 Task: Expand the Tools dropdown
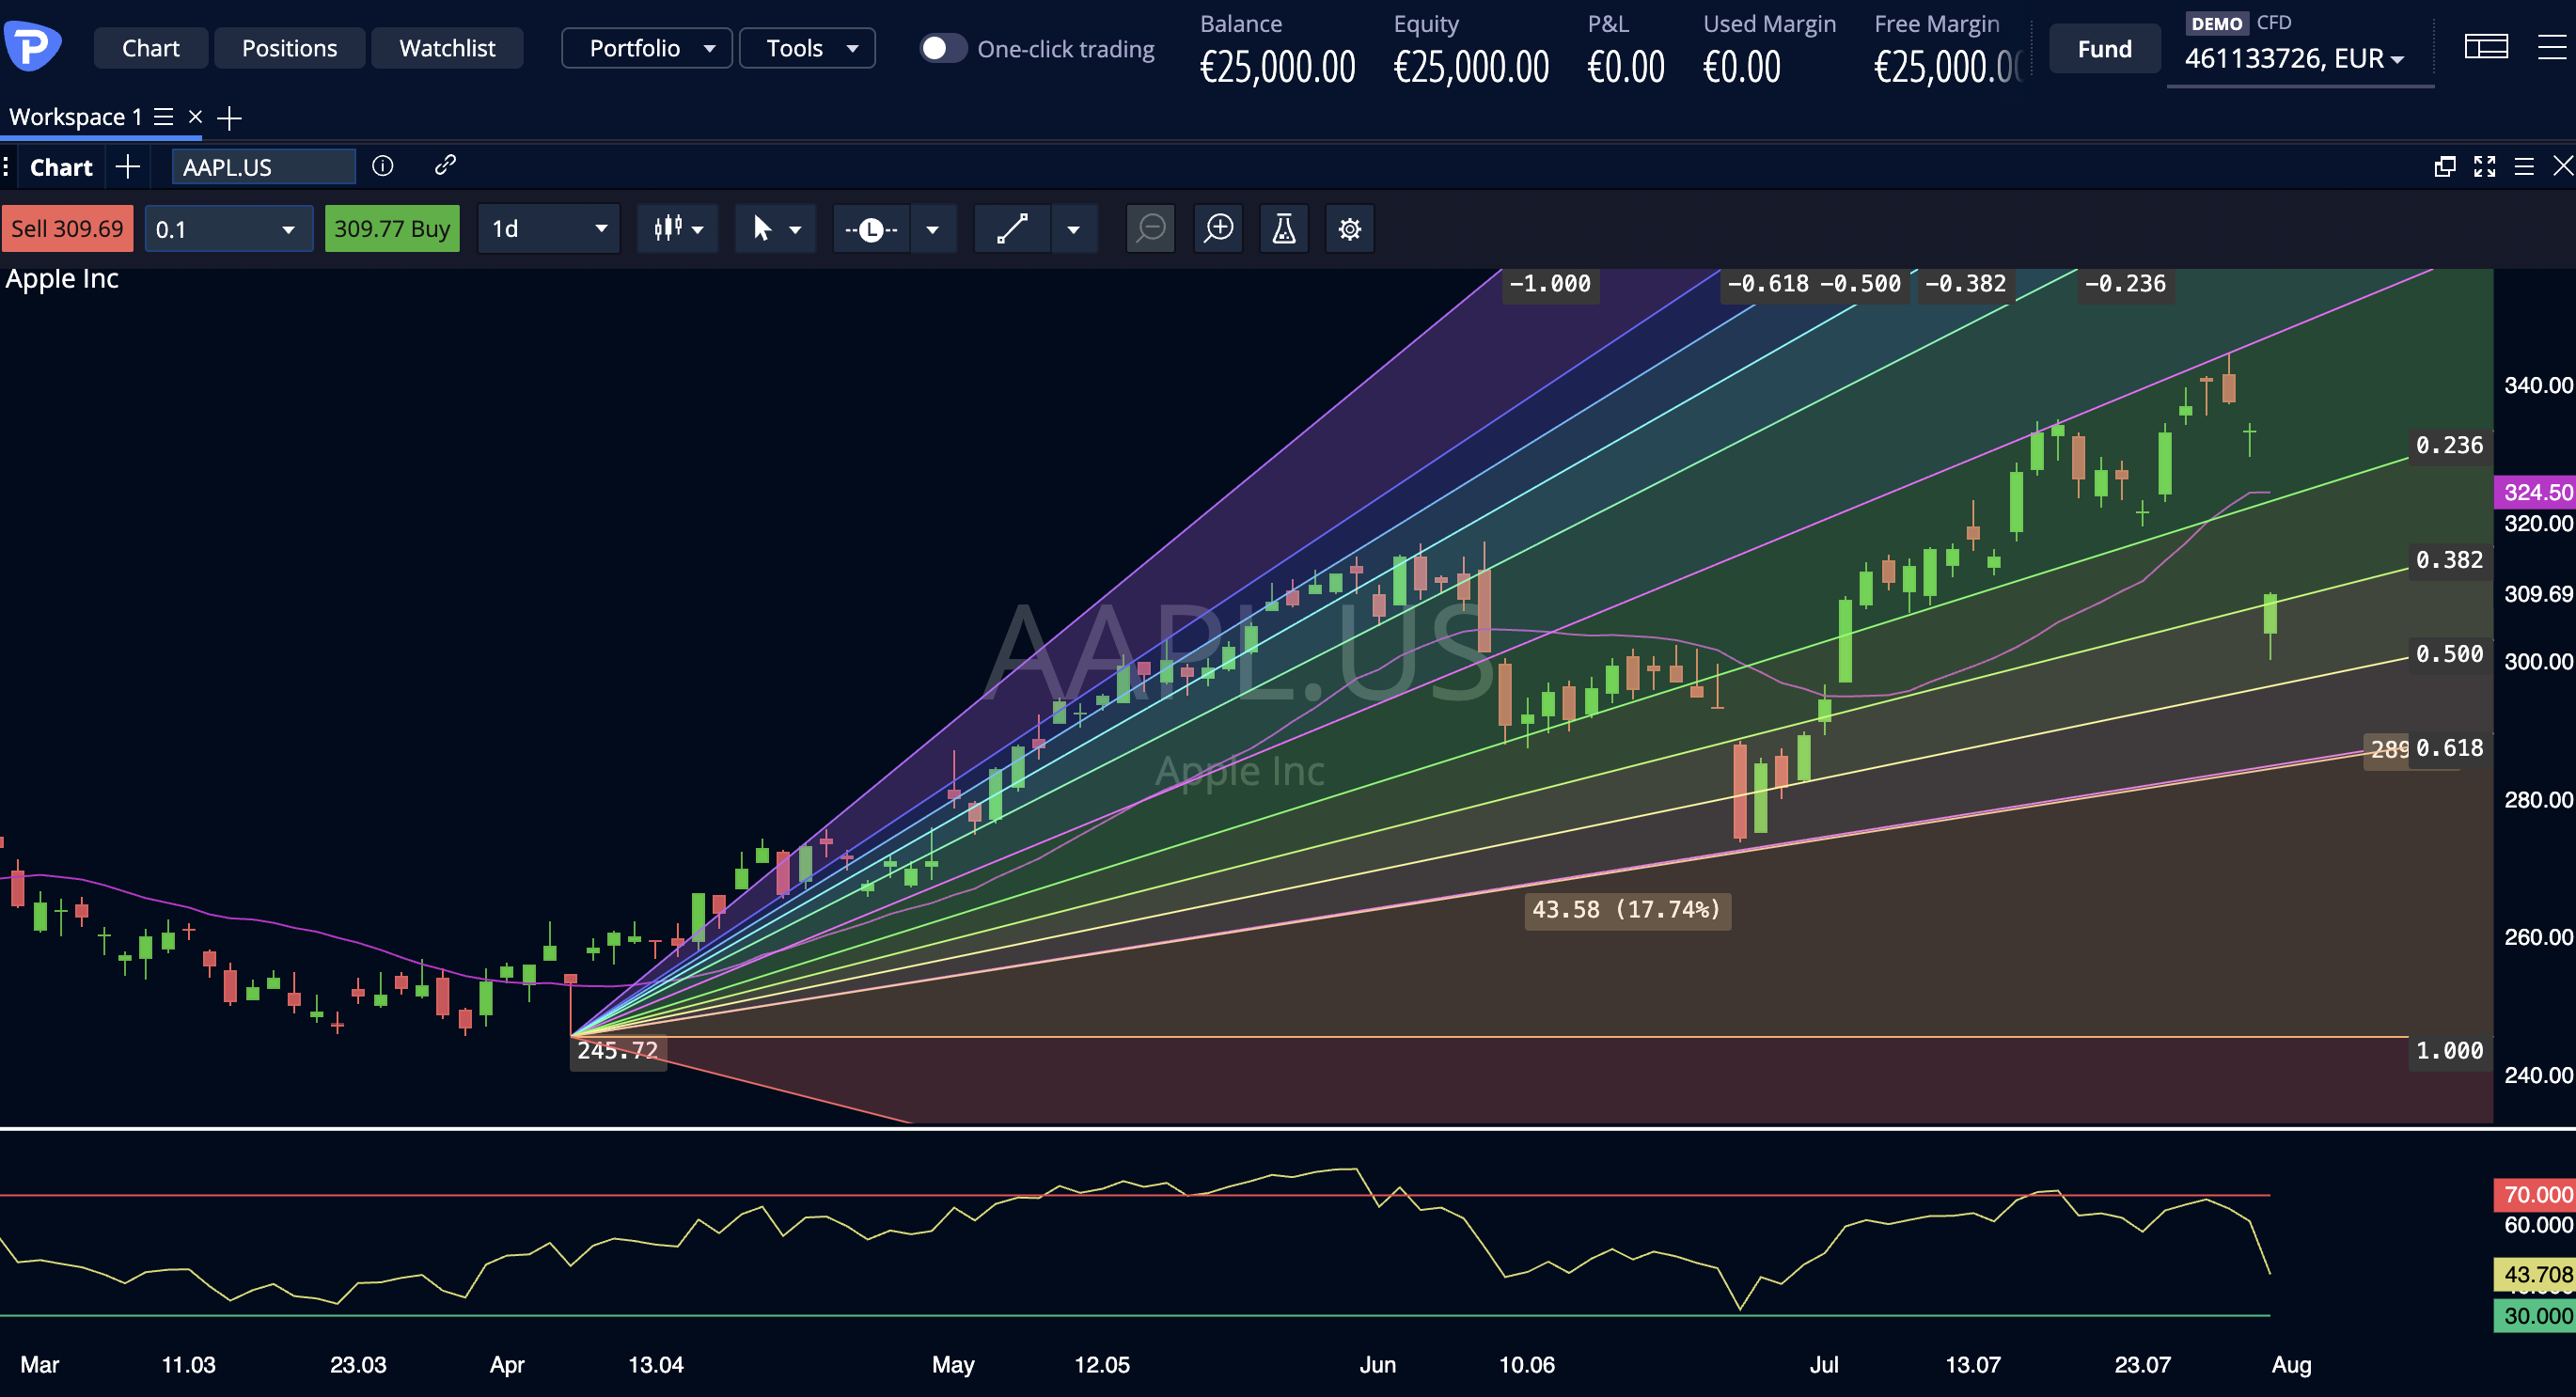pyautogui.click(x=807, y=48)
